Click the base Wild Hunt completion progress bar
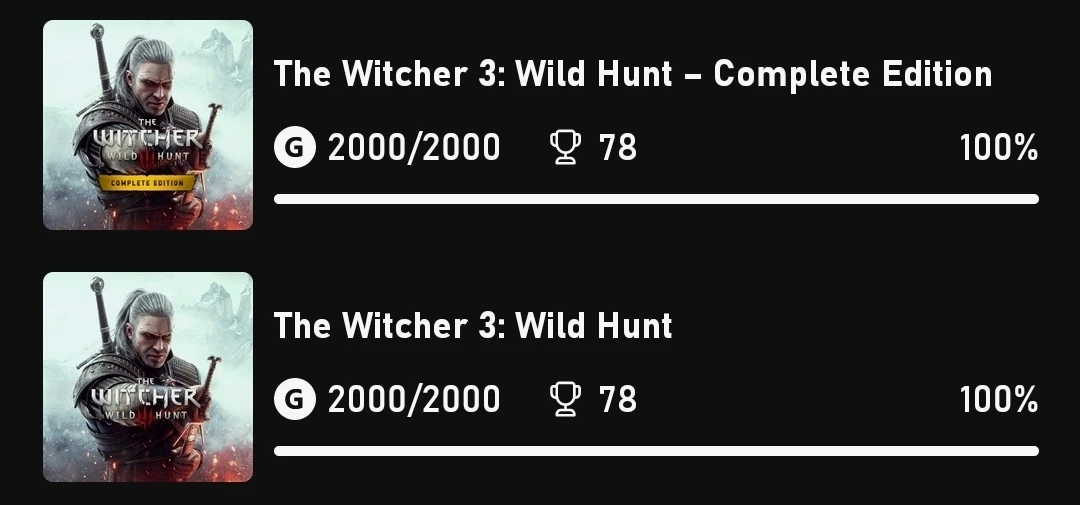This screenshot has width=1080, height=505. [x=656, y=451]
